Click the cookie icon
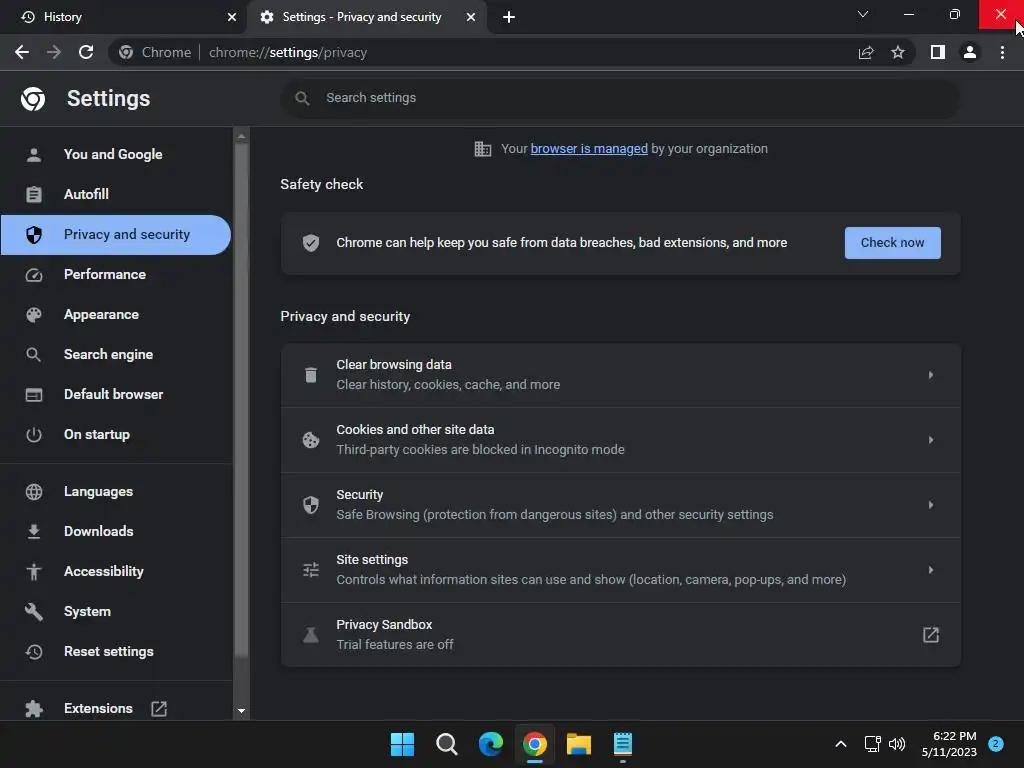Viewport: 1024px width, 768px height. (311, 440)
